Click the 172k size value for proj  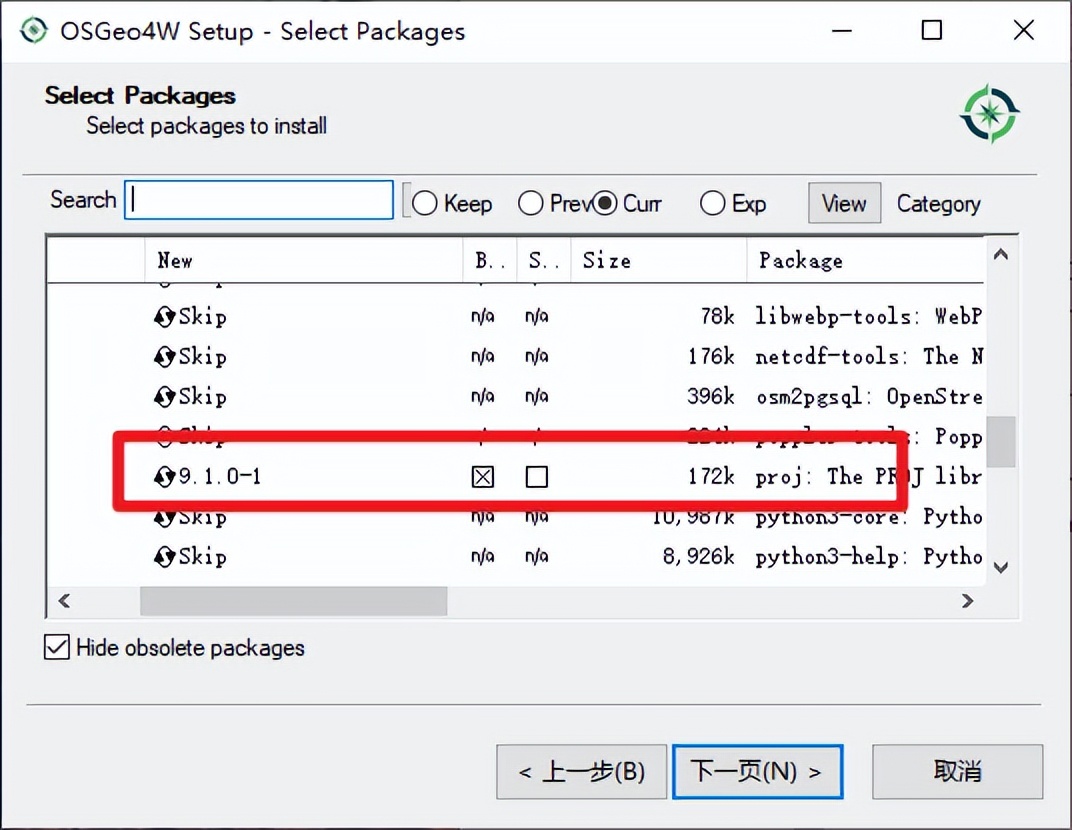(711, 477)
